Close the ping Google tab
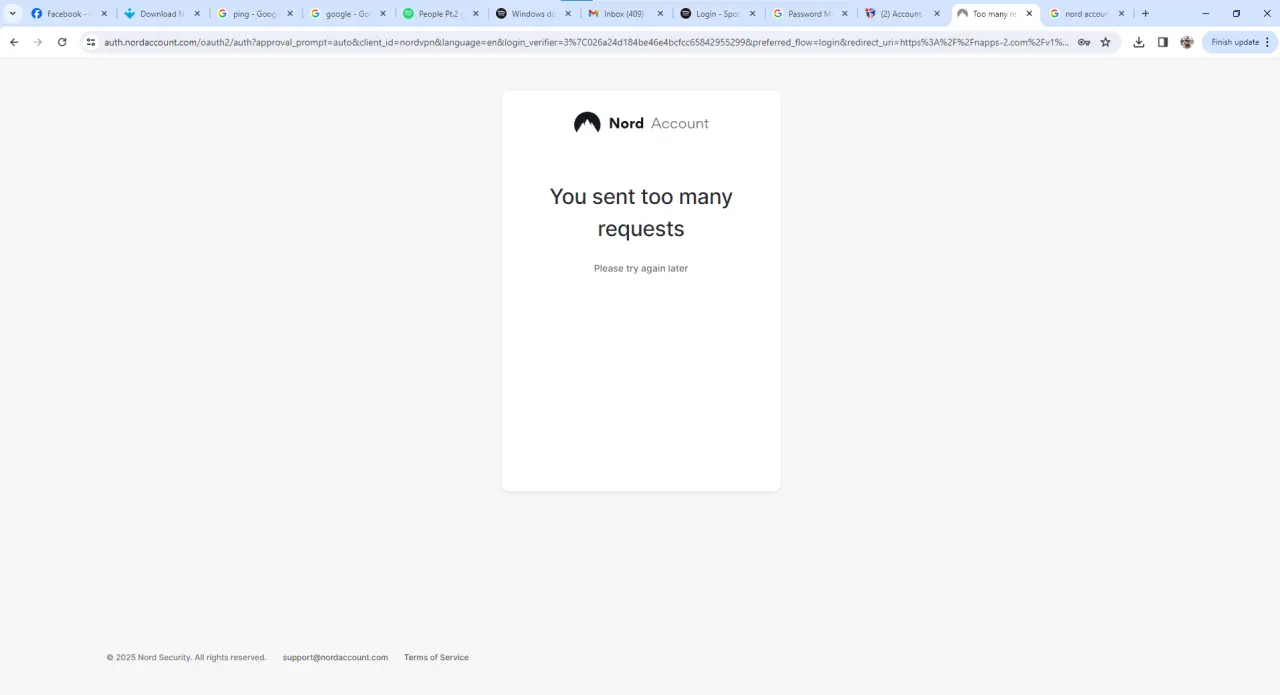 click(x=290, y=14)
